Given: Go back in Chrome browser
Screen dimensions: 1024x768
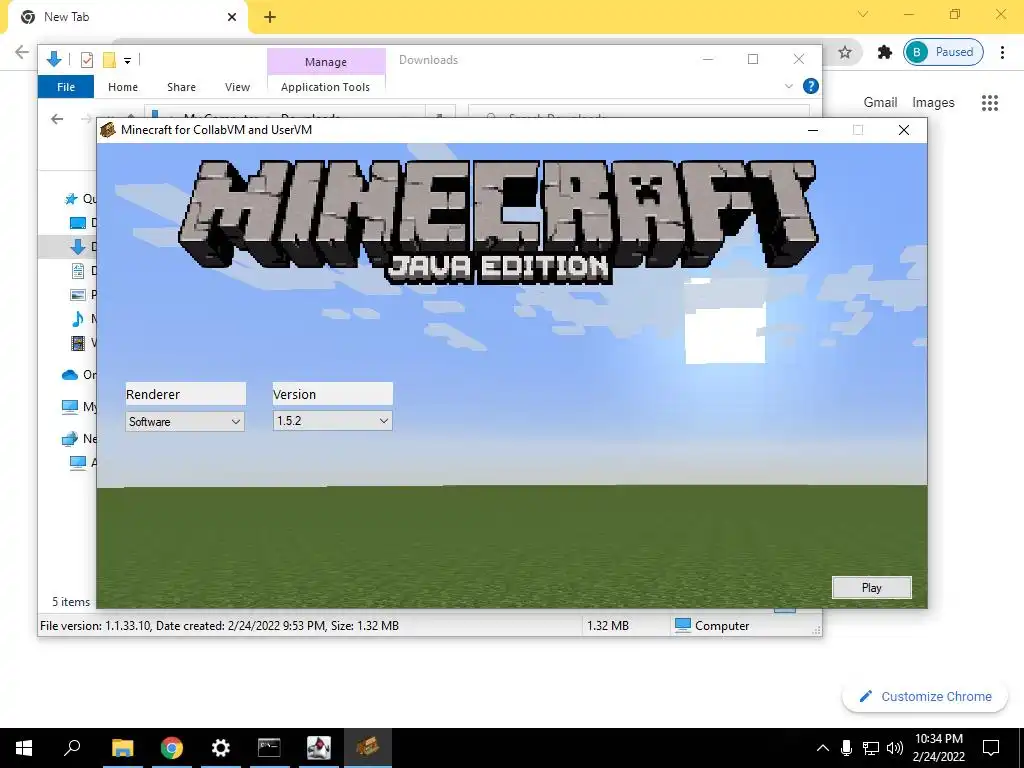Looking at the screenshot, I should tap(22, 52).
